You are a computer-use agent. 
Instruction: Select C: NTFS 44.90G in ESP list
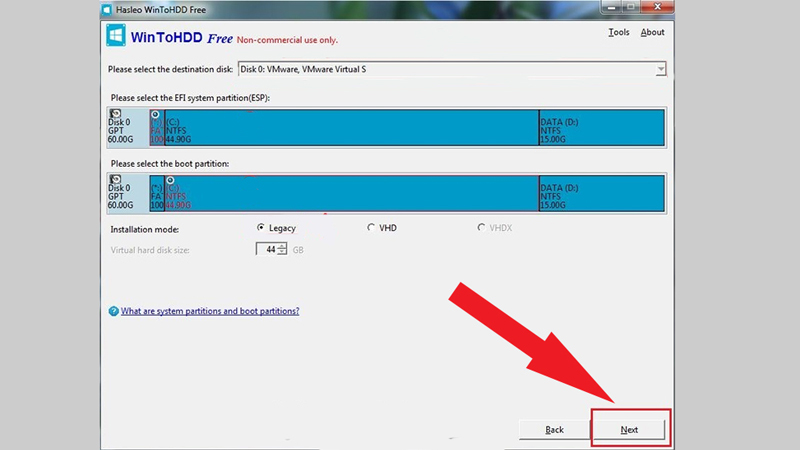pos(352,128)
